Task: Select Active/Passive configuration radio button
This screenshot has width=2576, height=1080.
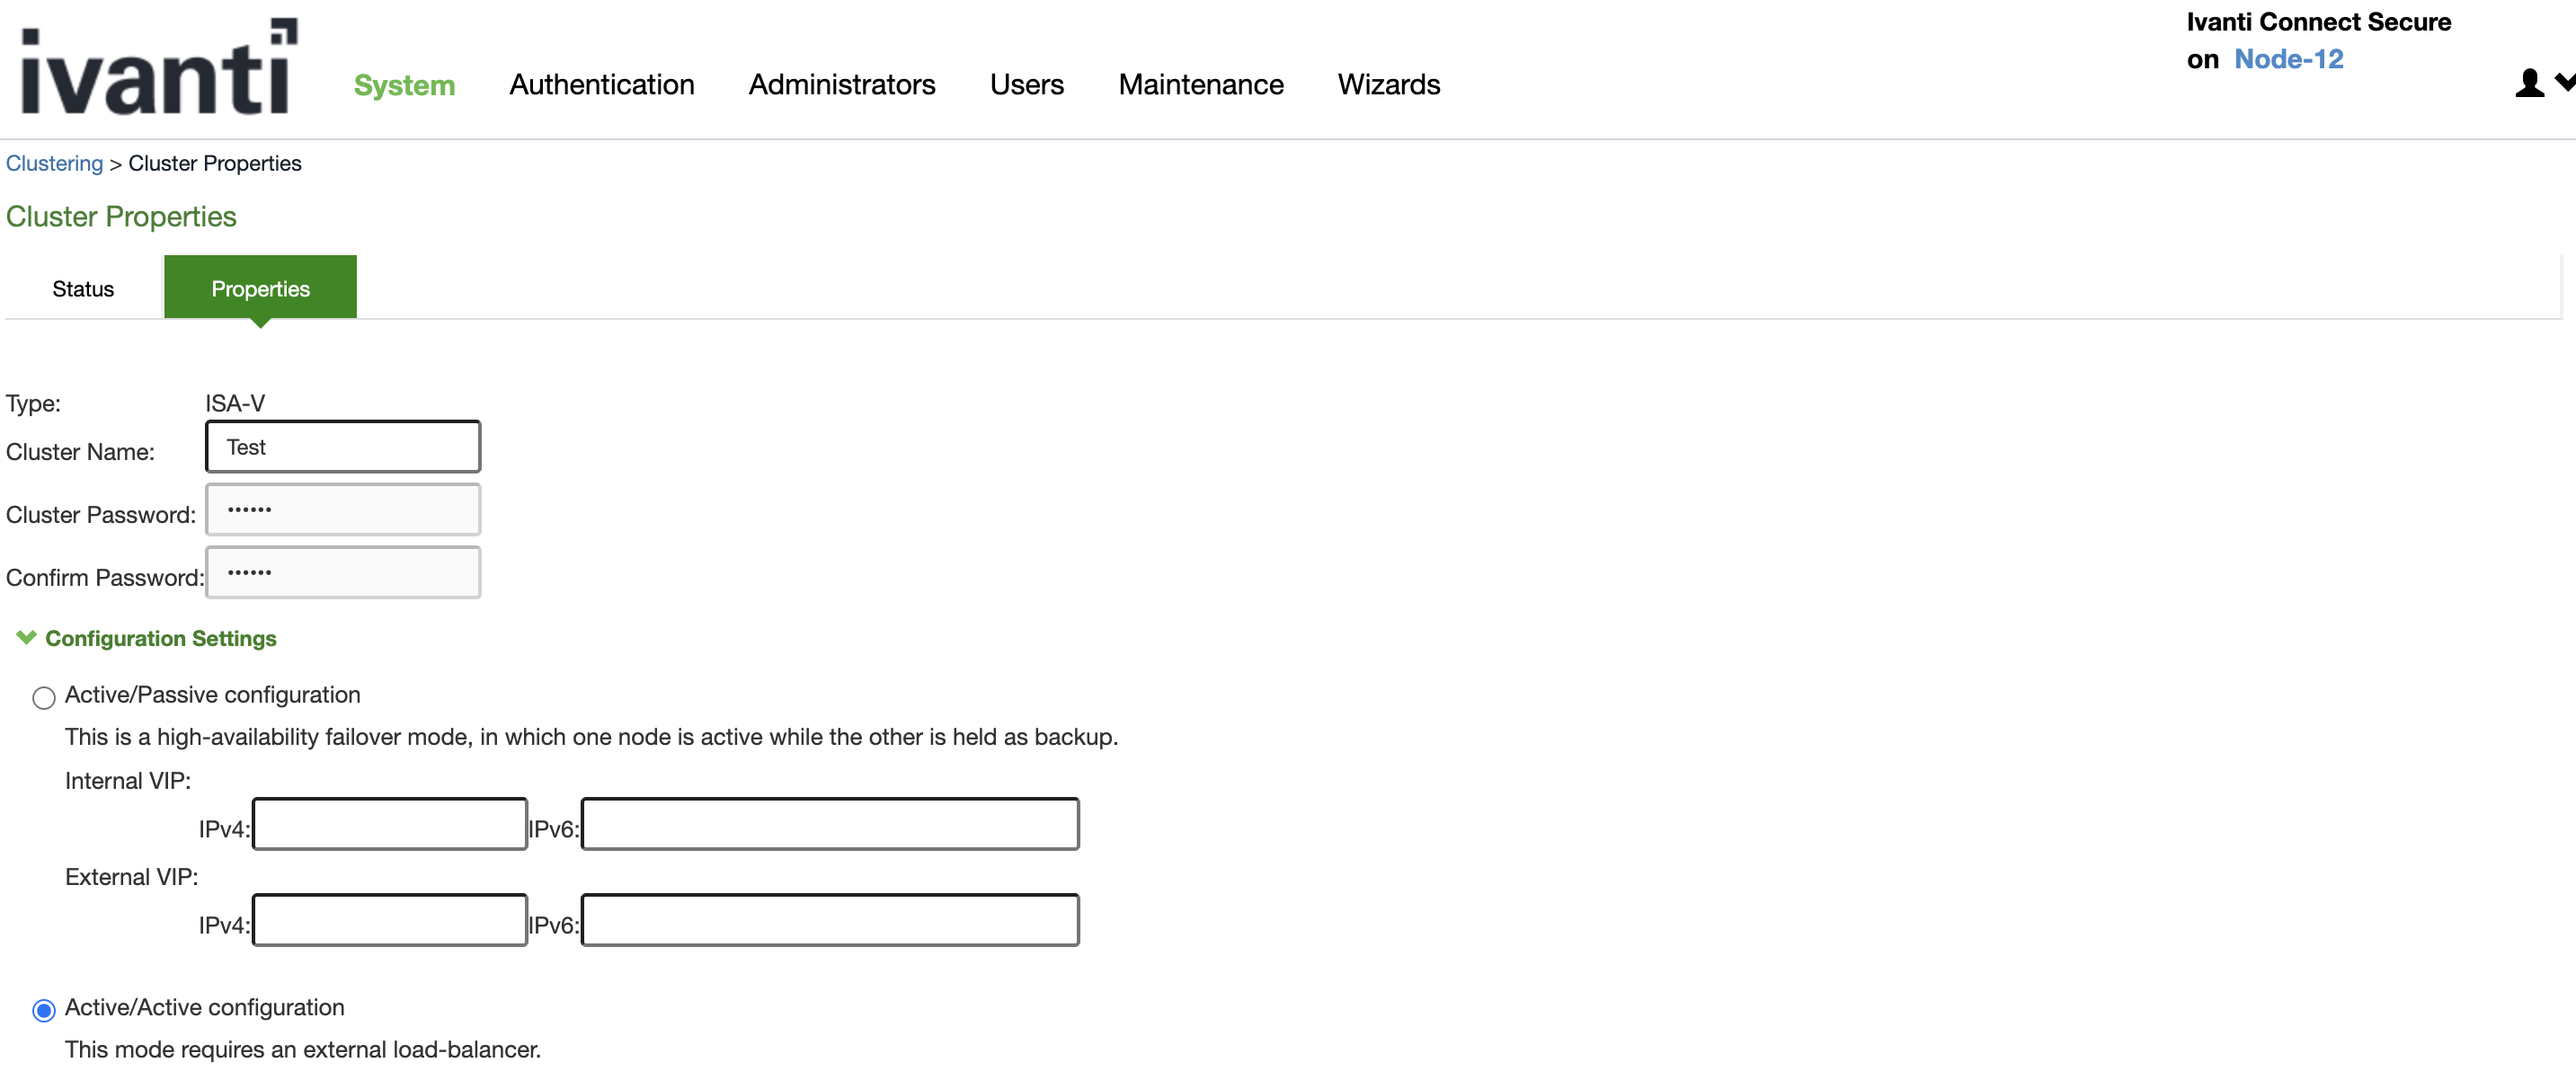Action: [43, 697]
